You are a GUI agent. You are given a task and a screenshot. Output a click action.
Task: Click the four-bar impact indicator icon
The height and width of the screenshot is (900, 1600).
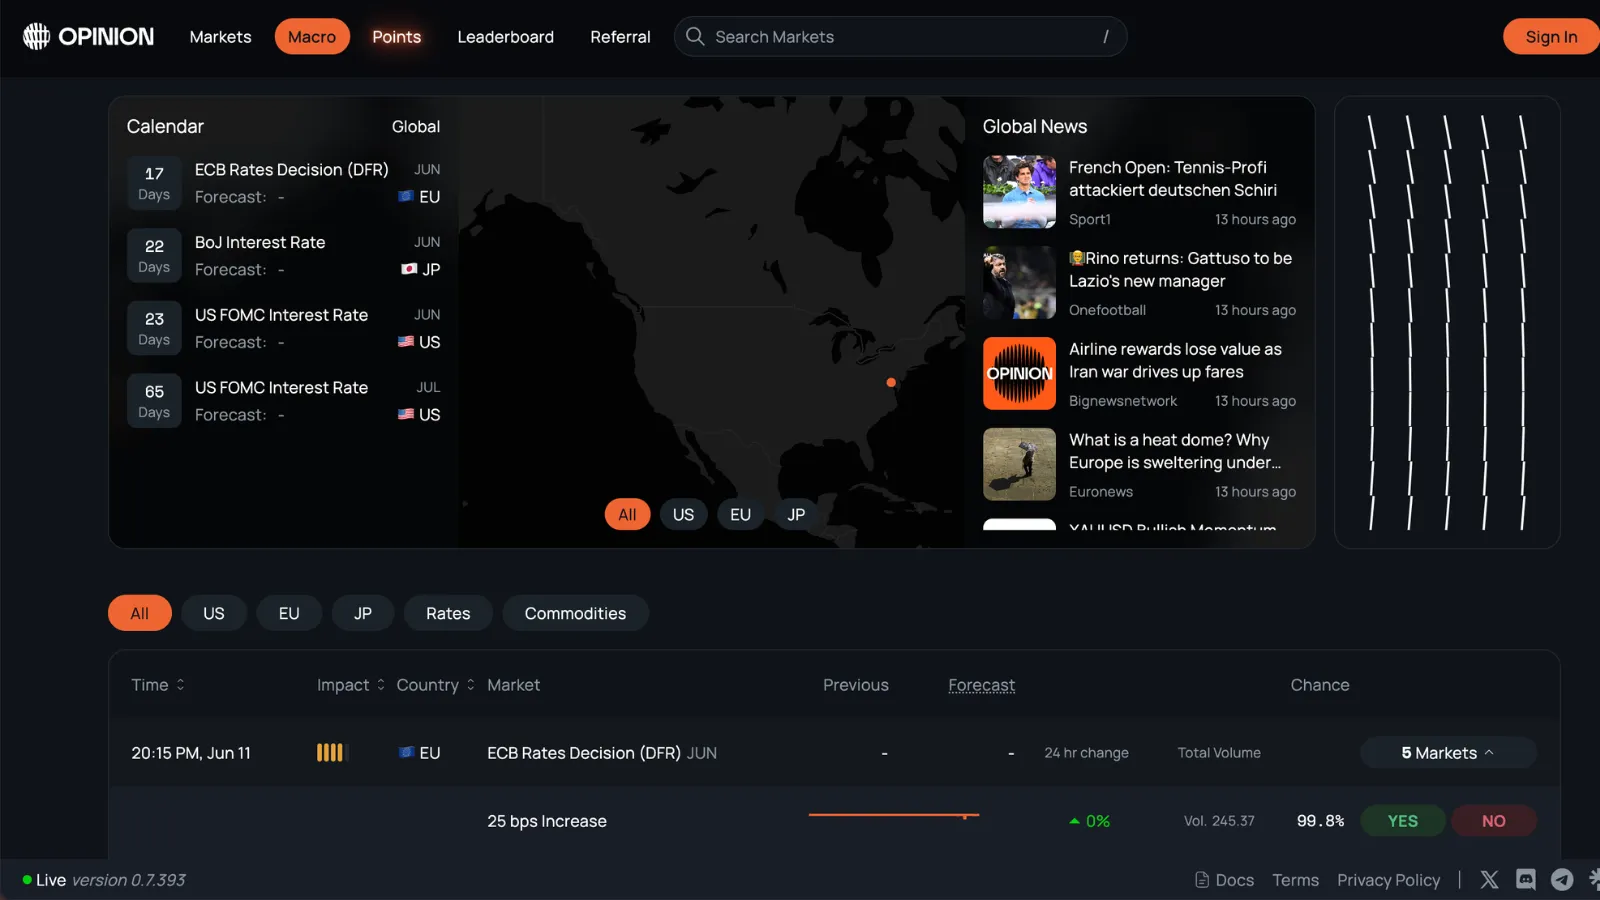(330, 752)
